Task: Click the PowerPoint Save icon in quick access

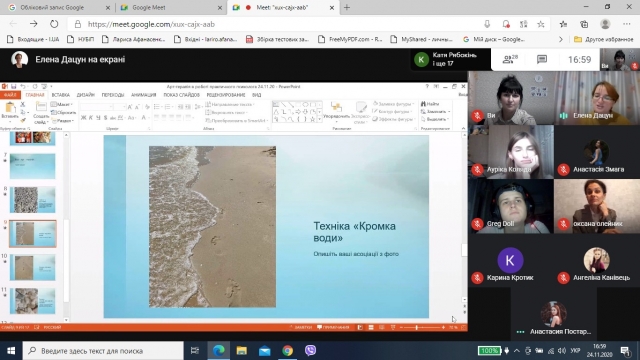Action: 13,87
